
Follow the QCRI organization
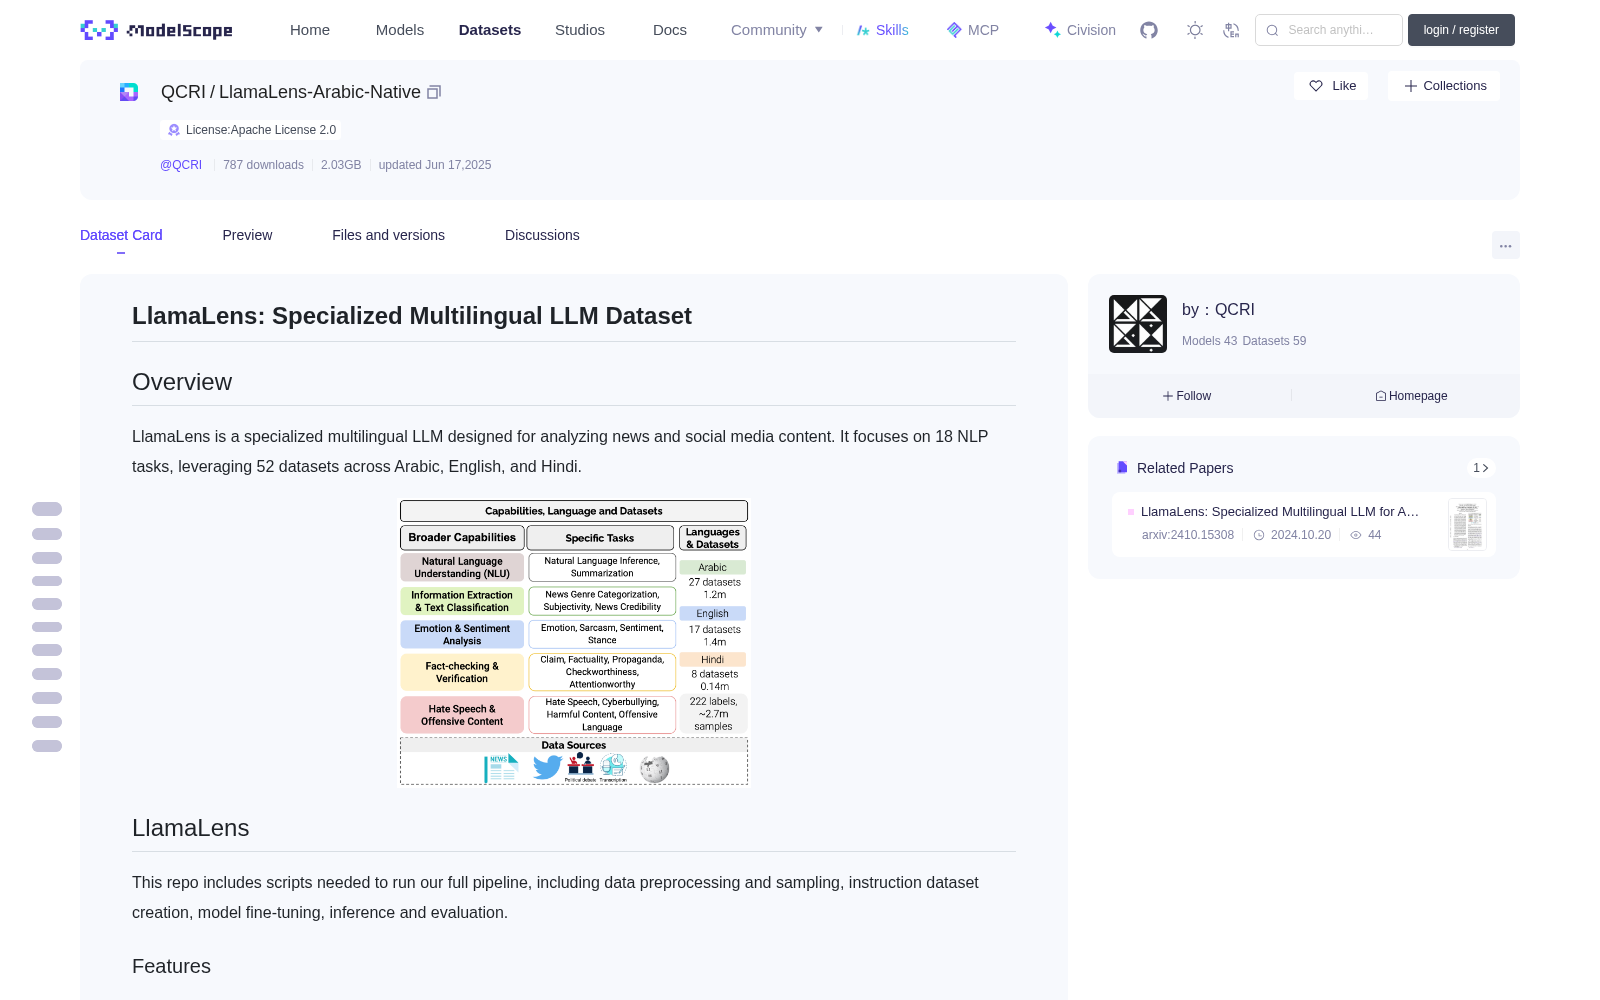tap(1187, 396)
